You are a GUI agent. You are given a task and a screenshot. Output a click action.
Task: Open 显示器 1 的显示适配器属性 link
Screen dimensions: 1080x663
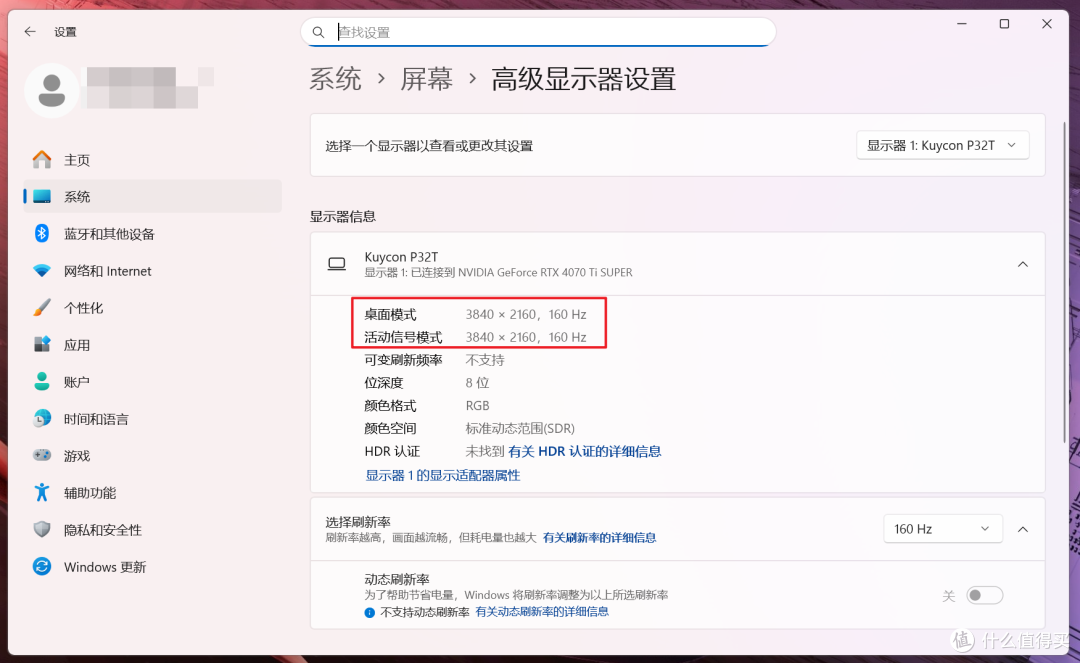point(442,476)
